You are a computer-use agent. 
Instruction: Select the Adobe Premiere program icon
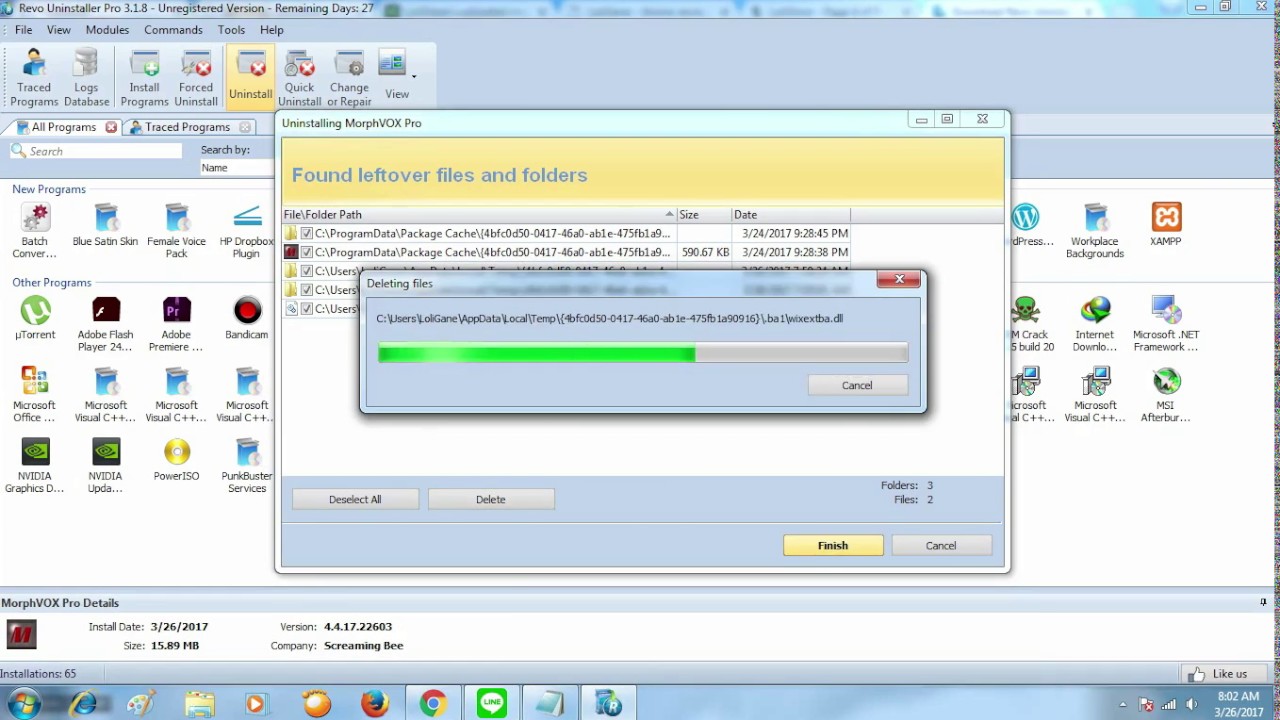coord(176,324)
